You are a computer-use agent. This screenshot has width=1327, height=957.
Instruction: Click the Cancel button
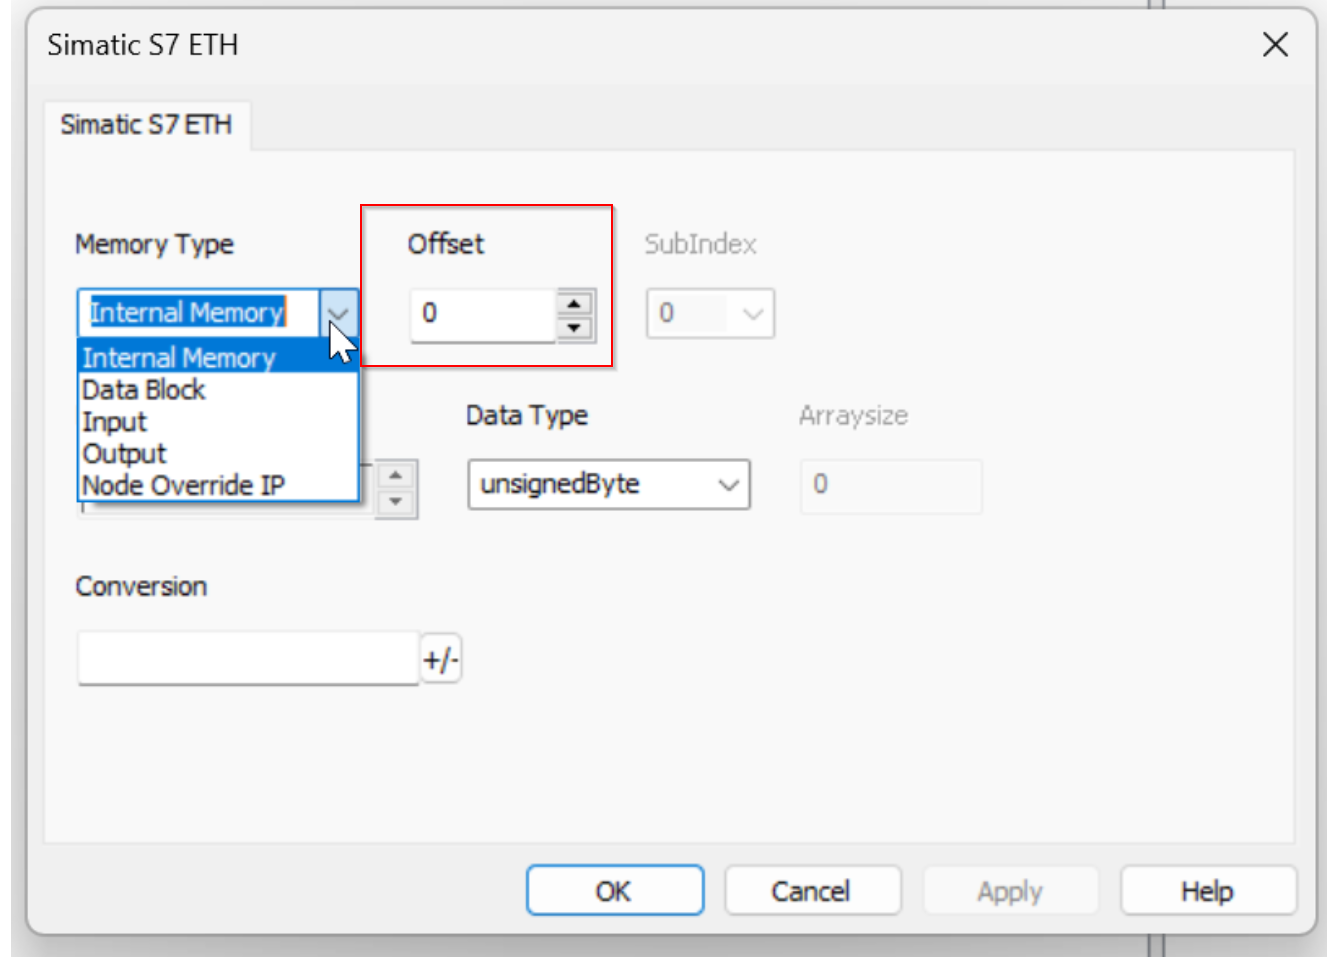point(812,890)
